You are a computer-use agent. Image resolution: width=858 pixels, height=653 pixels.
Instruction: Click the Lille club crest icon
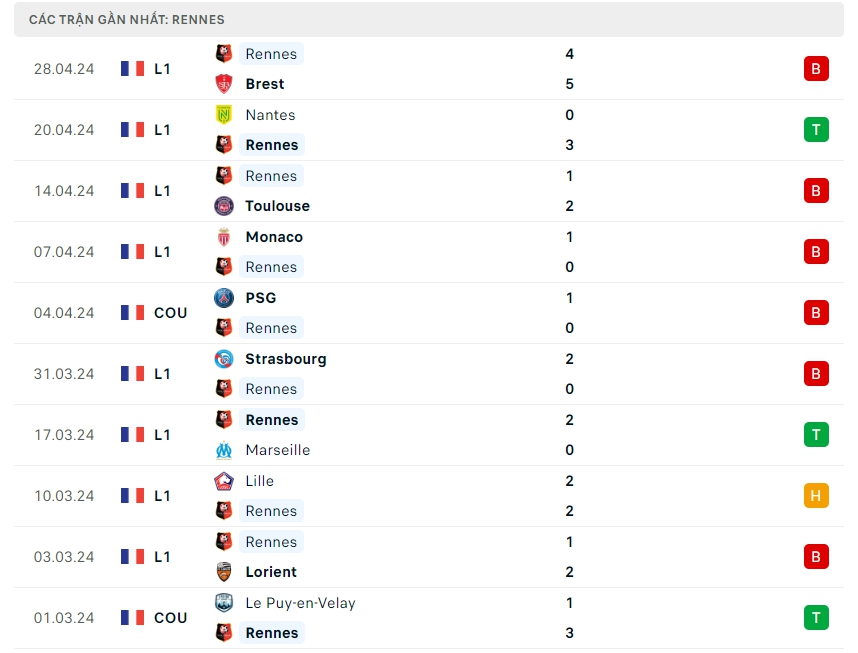(224, 481)
